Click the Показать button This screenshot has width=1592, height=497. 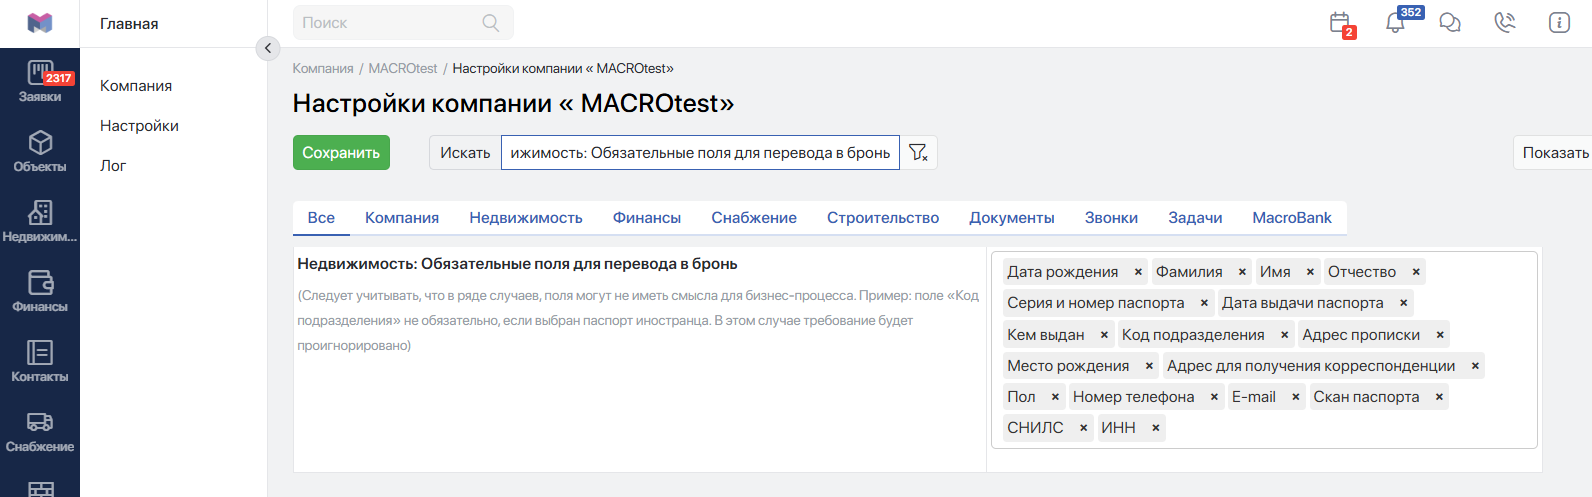point(1555,153)
